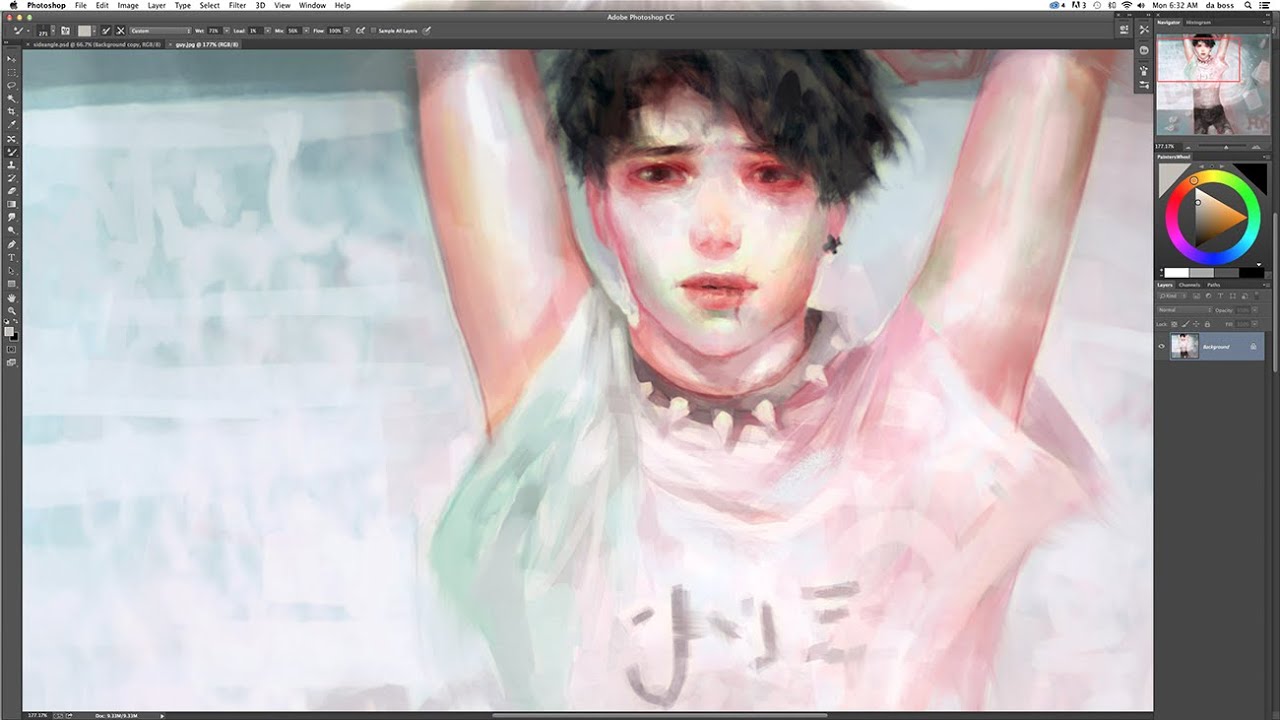
Task: Switch to the Channels tab
Action: point(1189,285)
